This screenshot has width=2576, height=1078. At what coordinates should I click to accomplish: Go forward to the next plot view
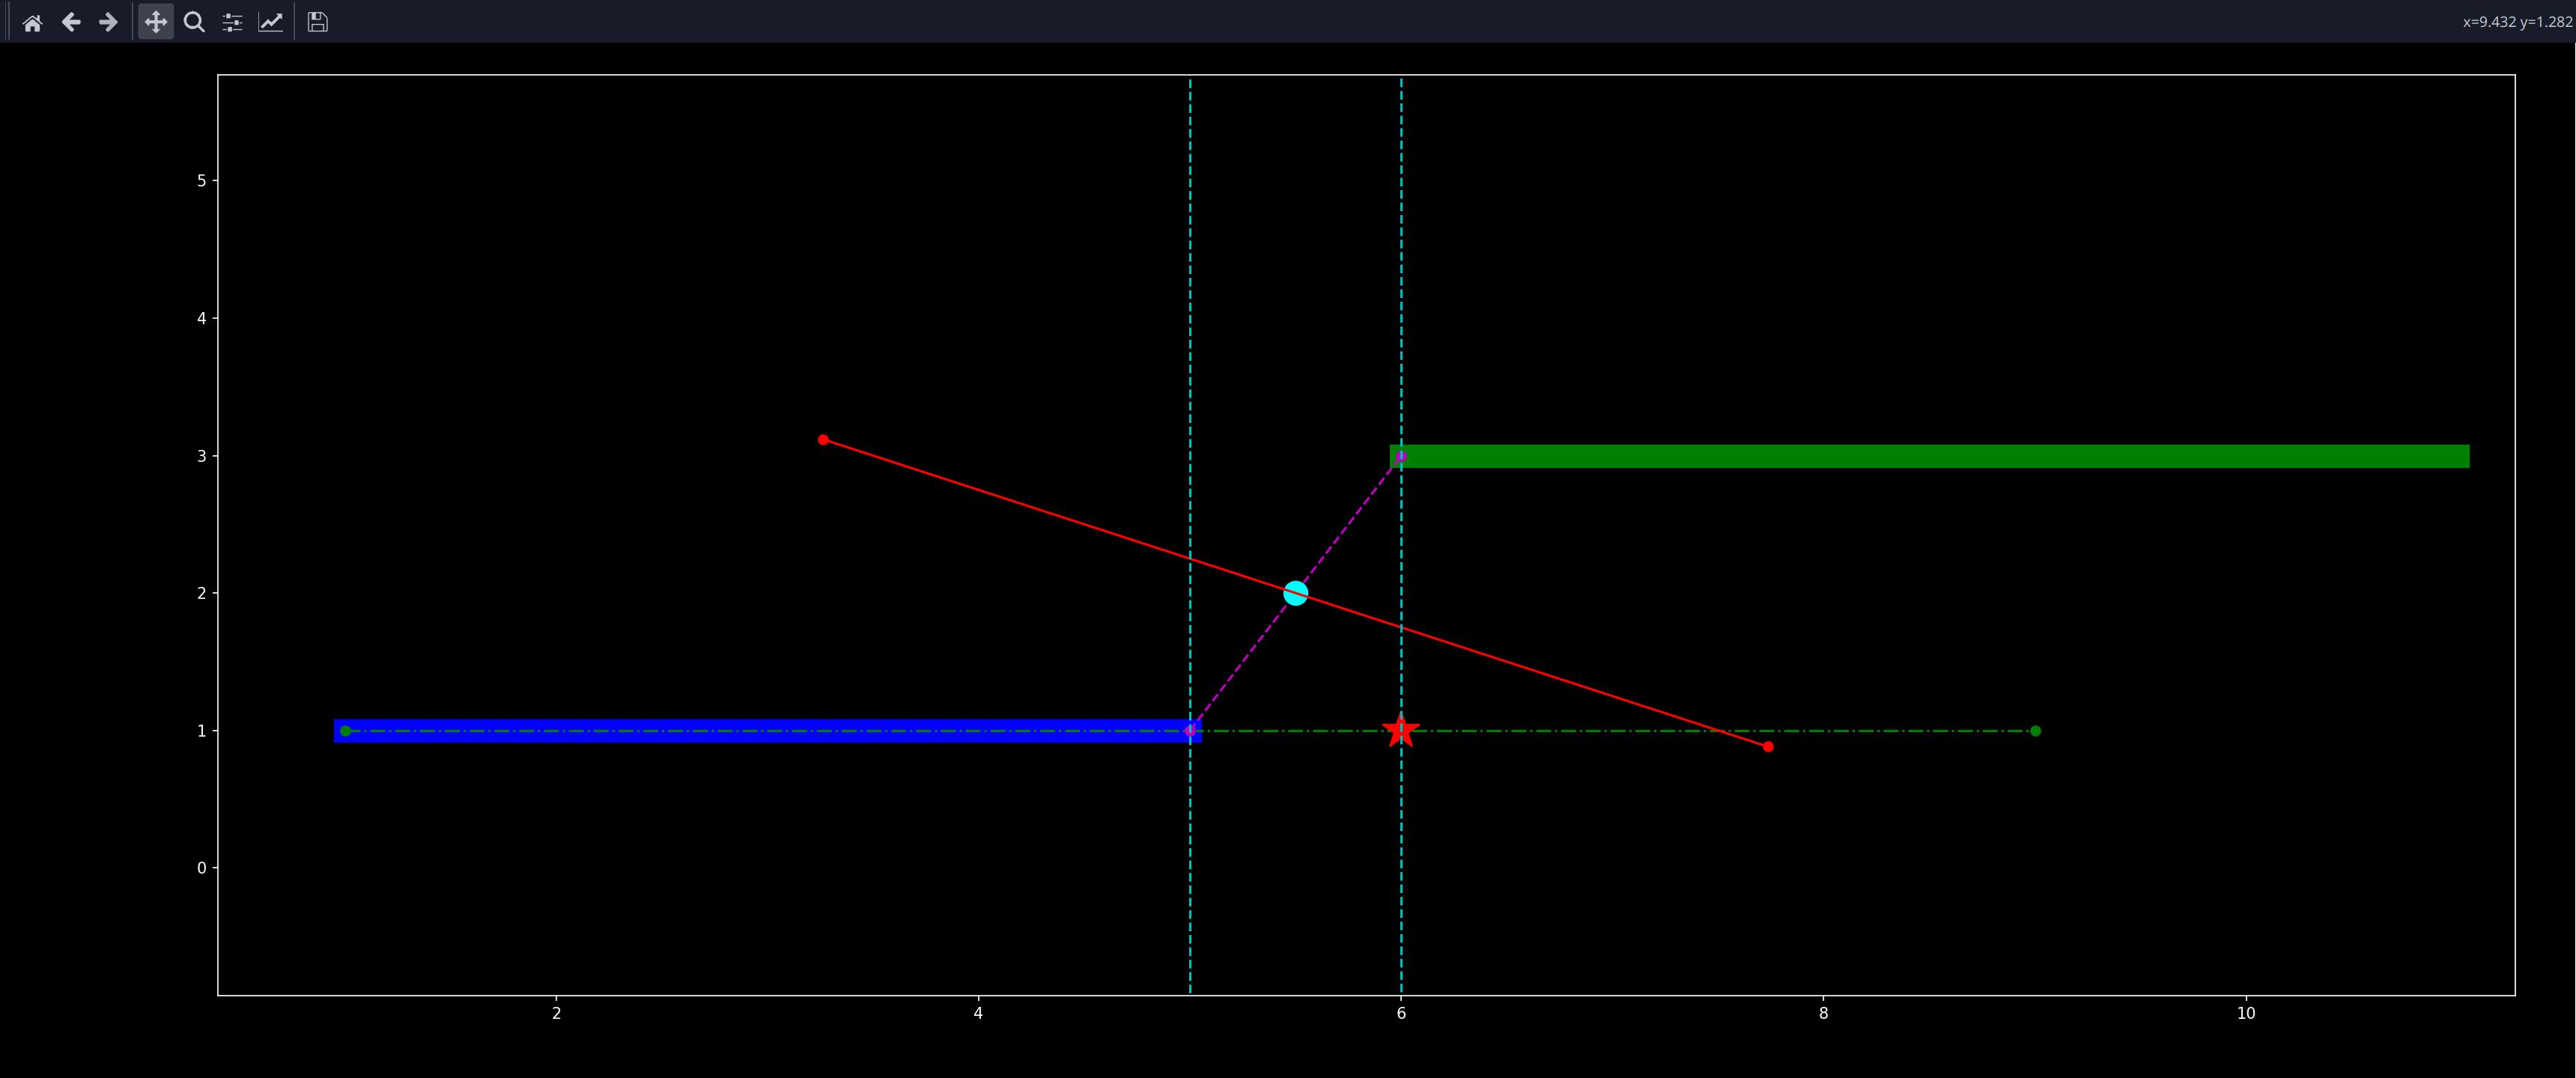coord(109,22)
